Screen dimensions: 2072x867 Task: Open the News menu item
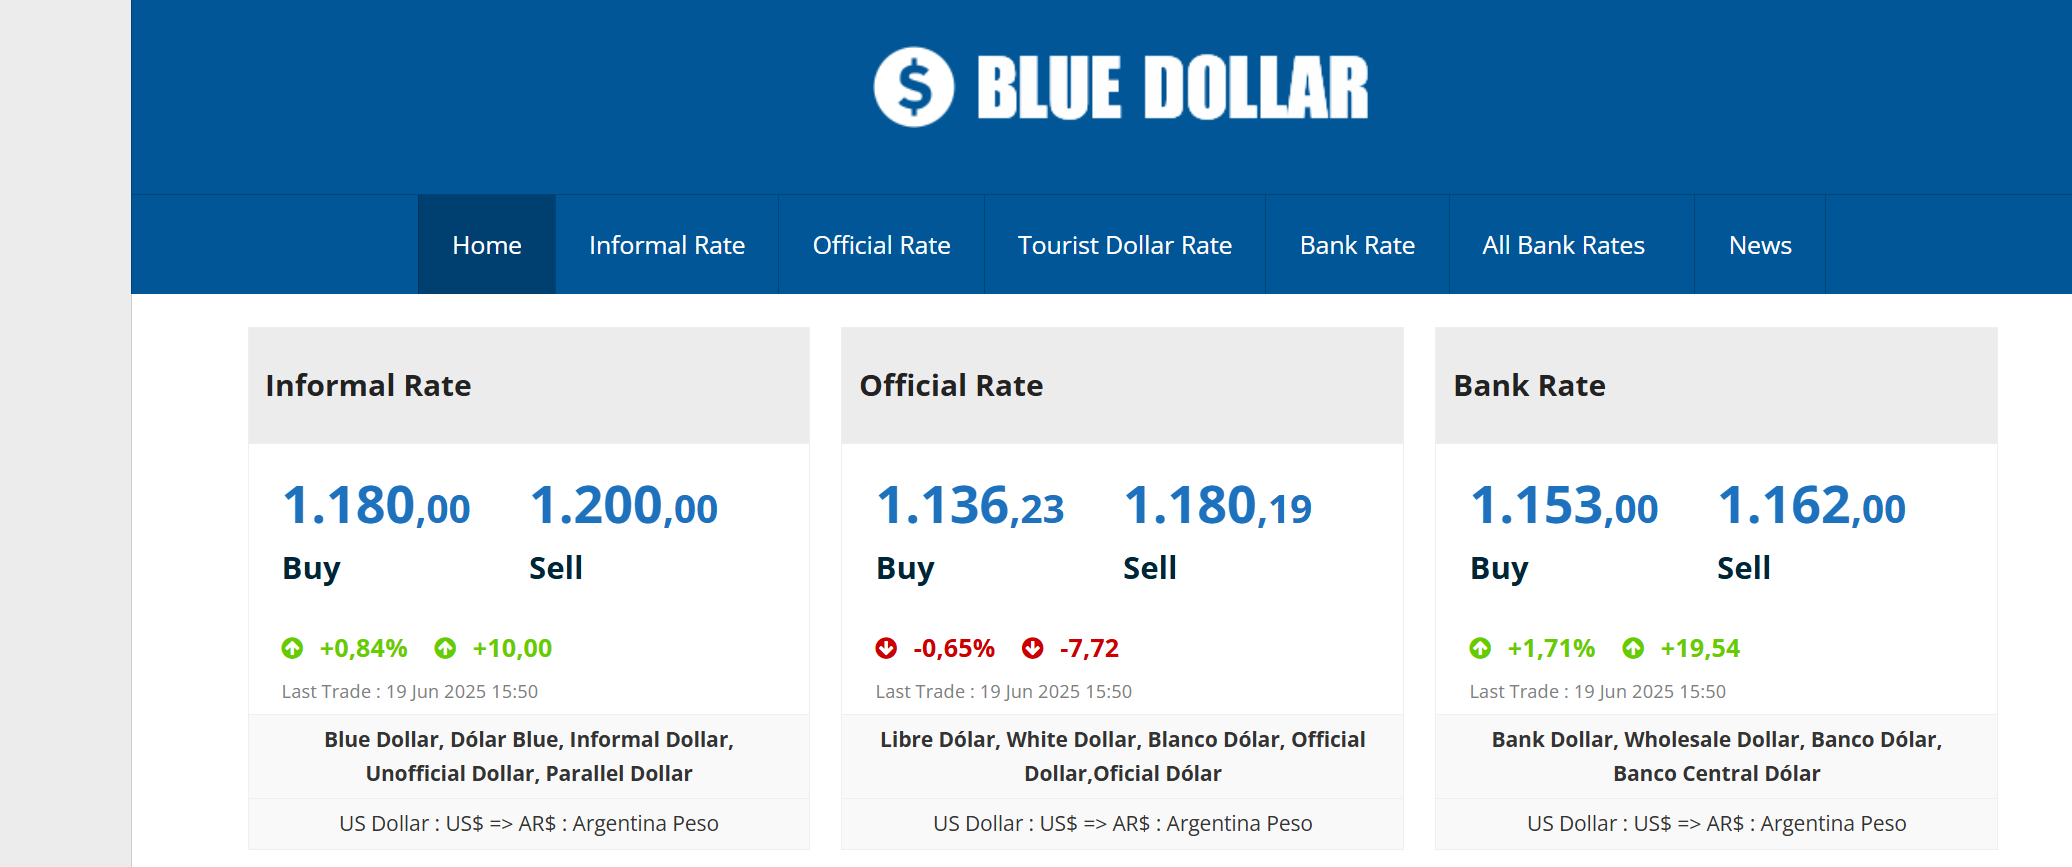(1760, 244)
